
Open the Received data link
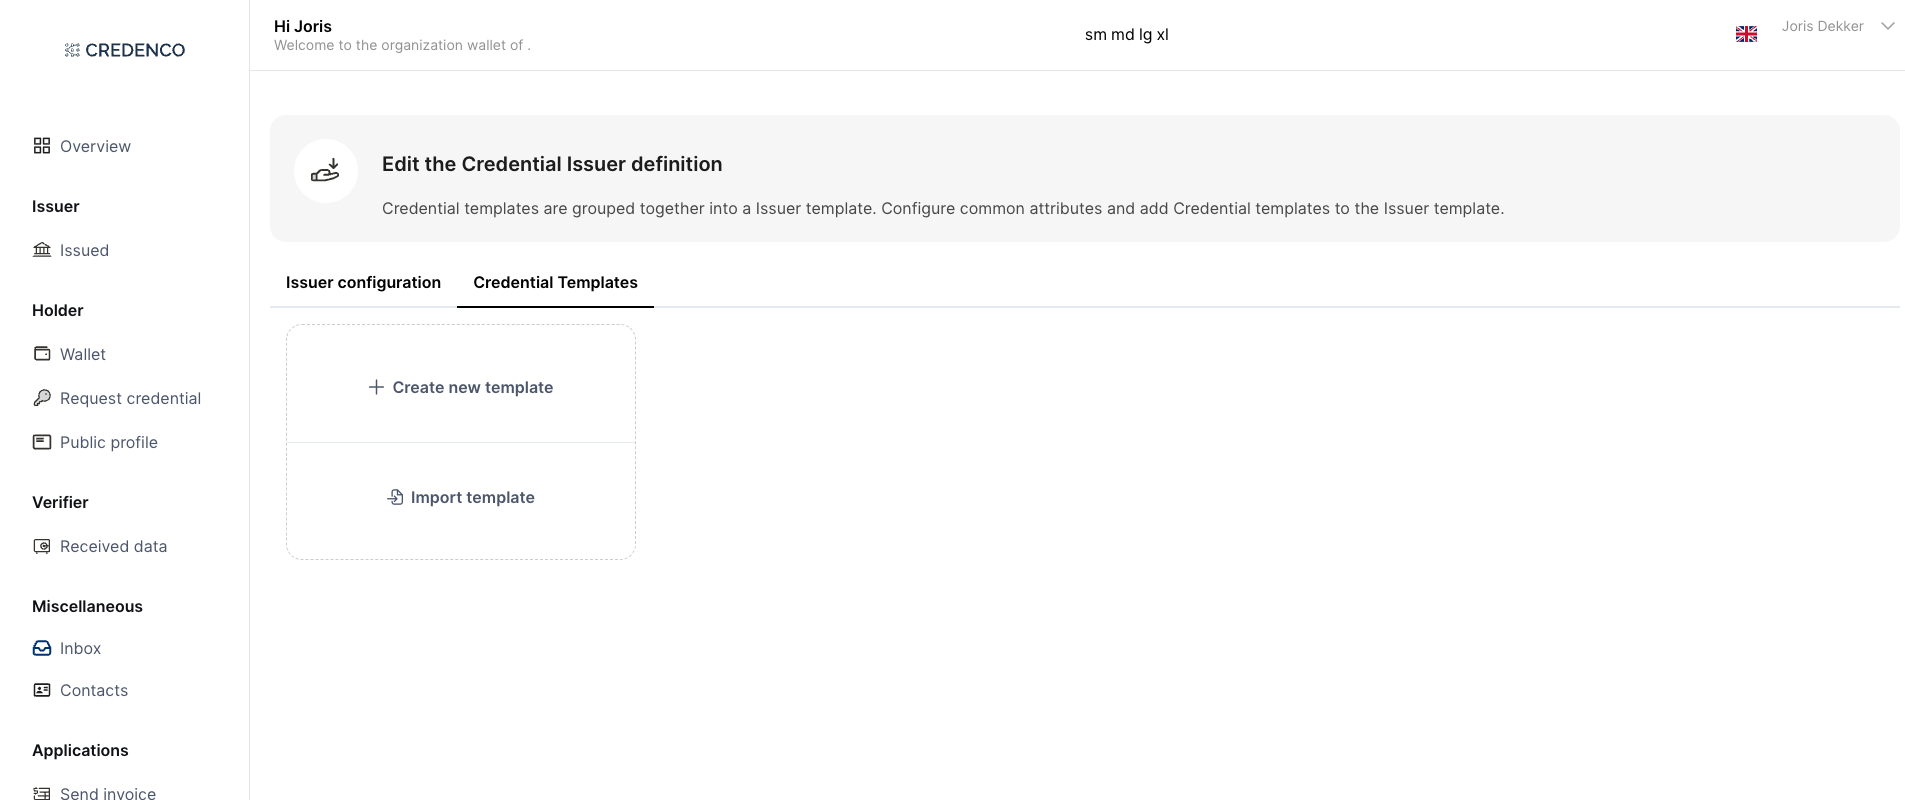113,546
